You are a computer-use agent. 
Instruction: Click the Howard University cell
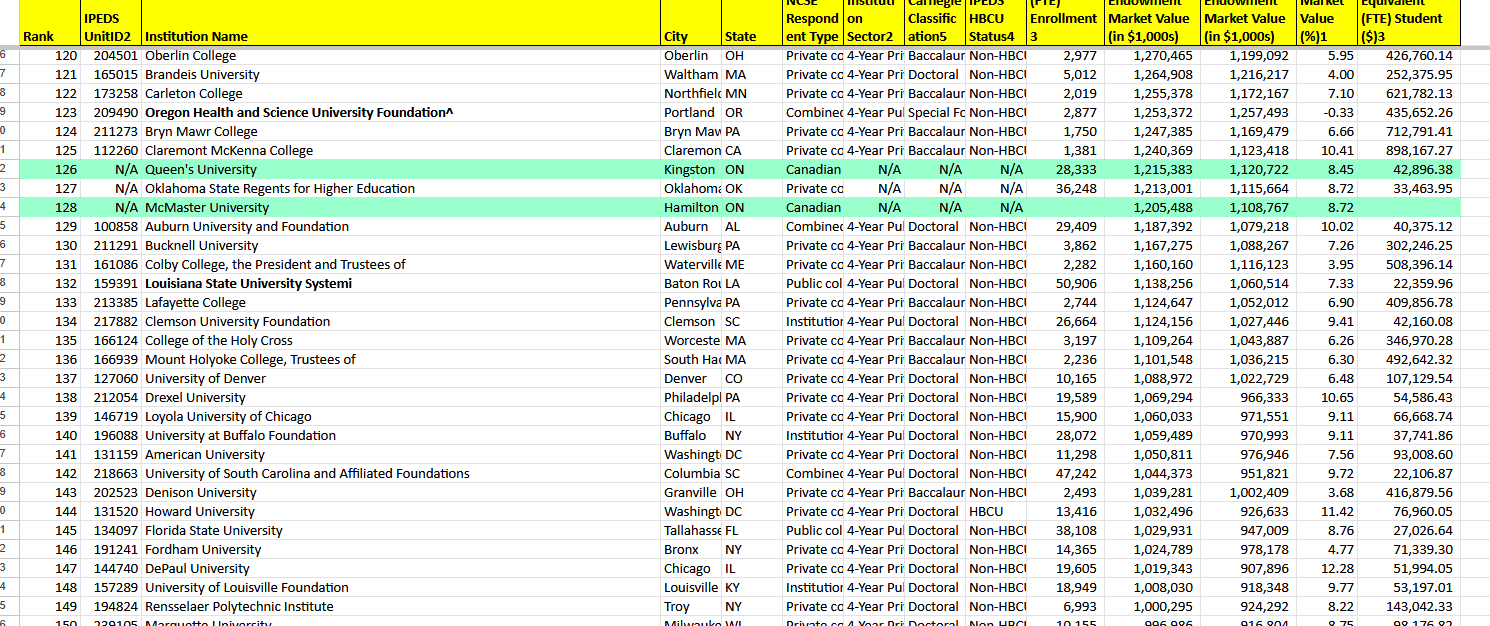(401, 512)
